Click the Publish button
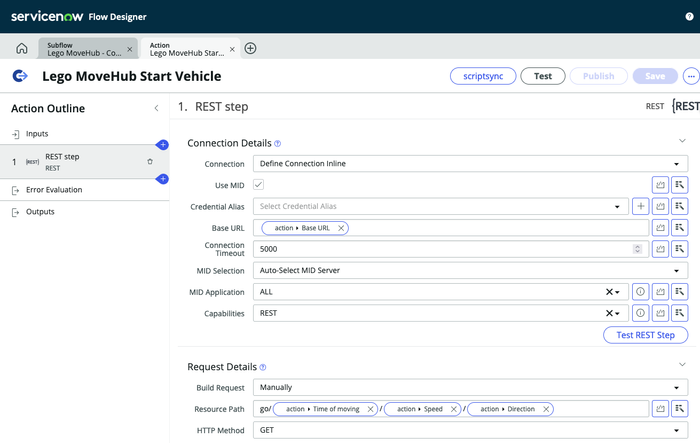 [599, 76]
